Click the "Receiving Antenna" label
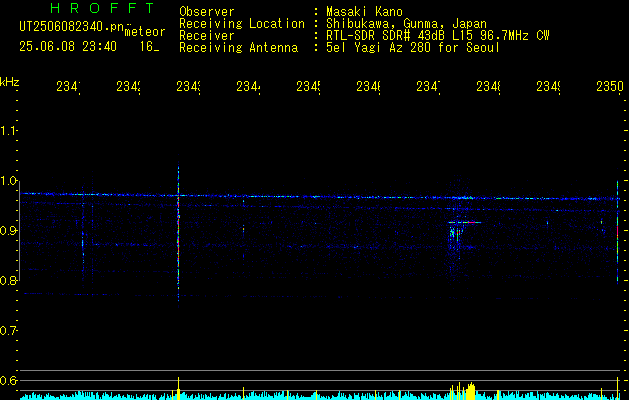Screen dimensions: 629x400 pyautogui.click(x=238, y=48)
